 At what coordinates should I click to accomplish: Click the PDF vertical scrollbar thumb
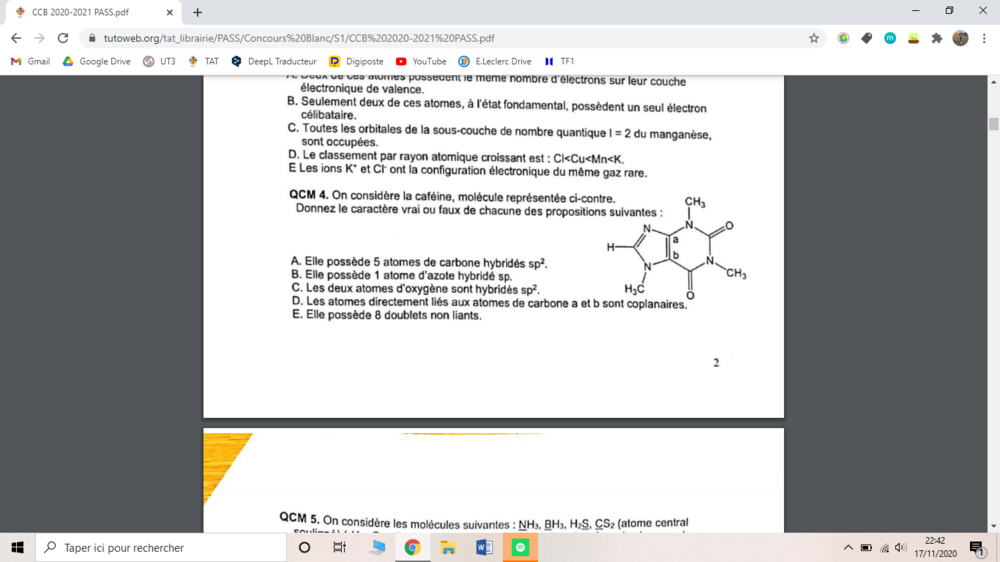point(993,124)
